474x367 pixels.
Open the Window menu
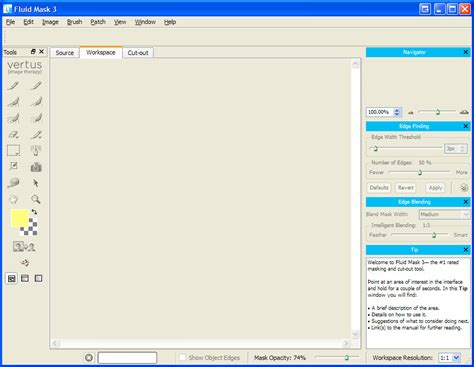[145, 22]
